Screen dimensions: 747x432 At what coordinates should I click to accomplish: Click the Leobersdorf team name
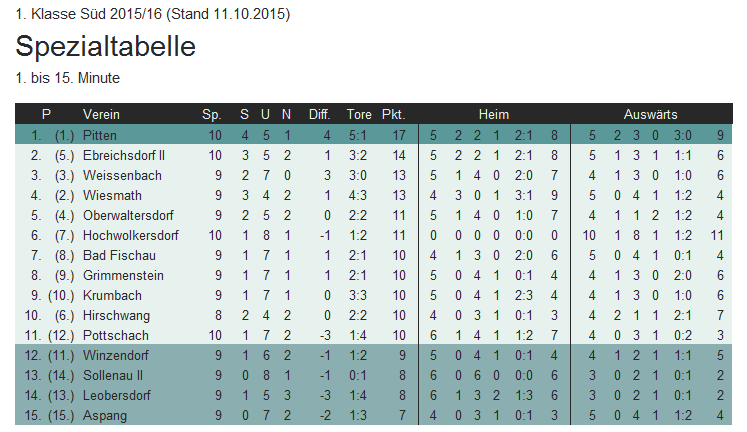[117, 395]
